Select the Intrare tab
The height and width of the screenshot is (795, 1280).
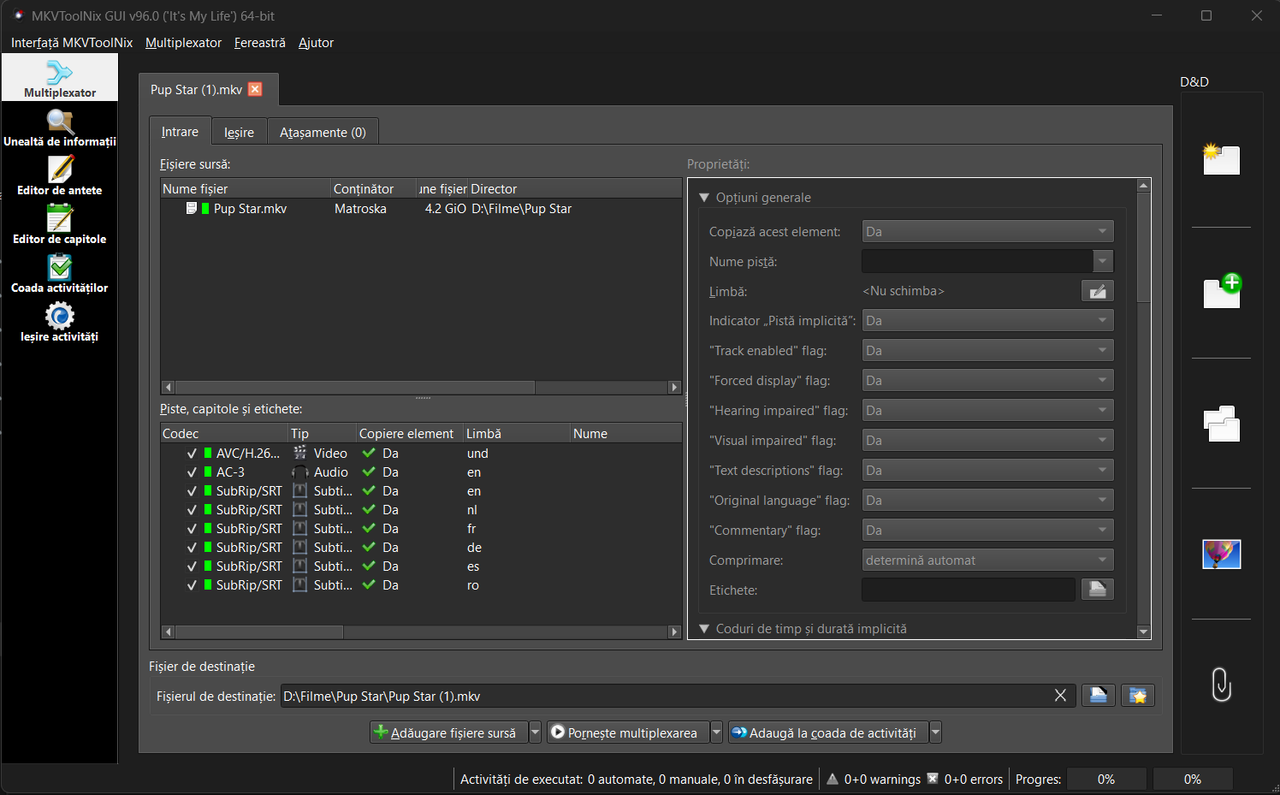click(x=180, y=131)
